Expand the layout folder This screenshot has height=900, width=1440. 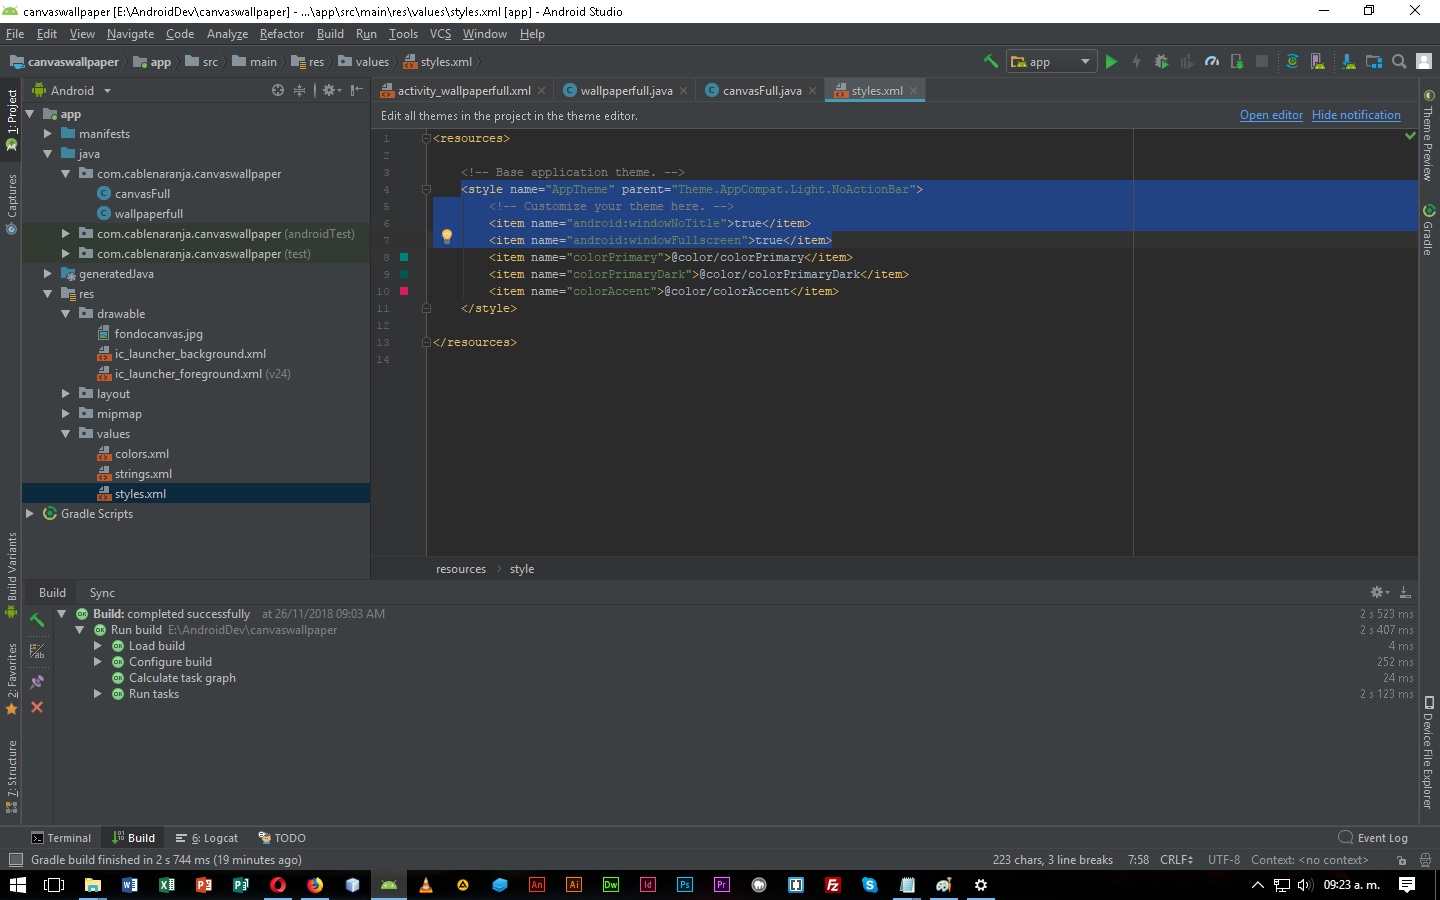(65, 393)
